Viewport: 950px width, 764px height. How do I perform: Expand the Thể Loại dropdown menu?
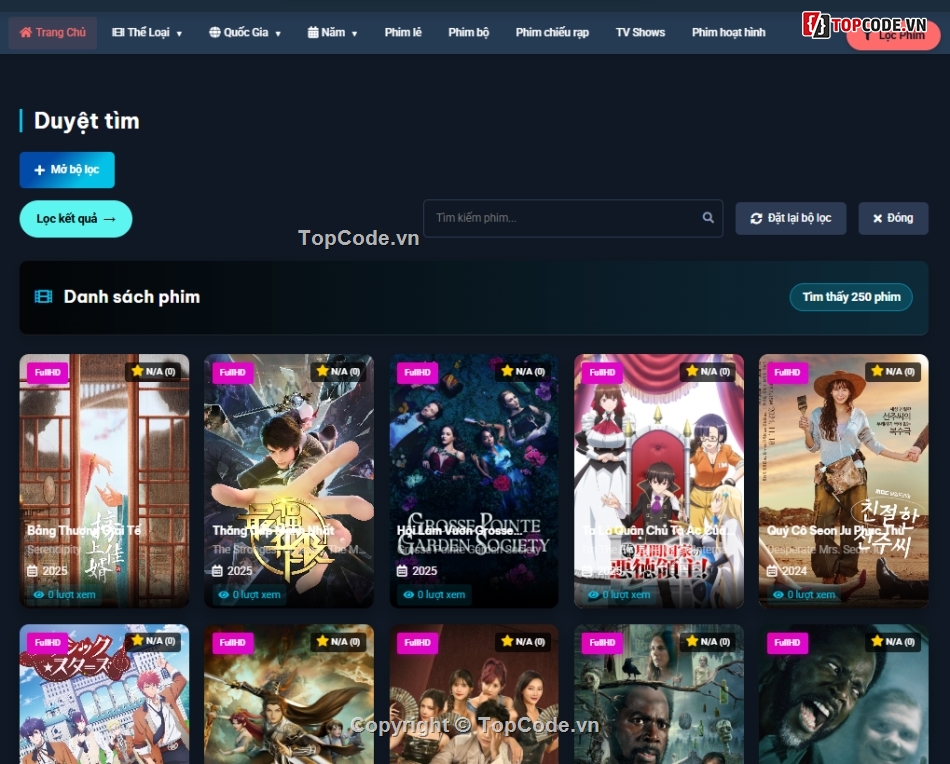tap(147, 33)
